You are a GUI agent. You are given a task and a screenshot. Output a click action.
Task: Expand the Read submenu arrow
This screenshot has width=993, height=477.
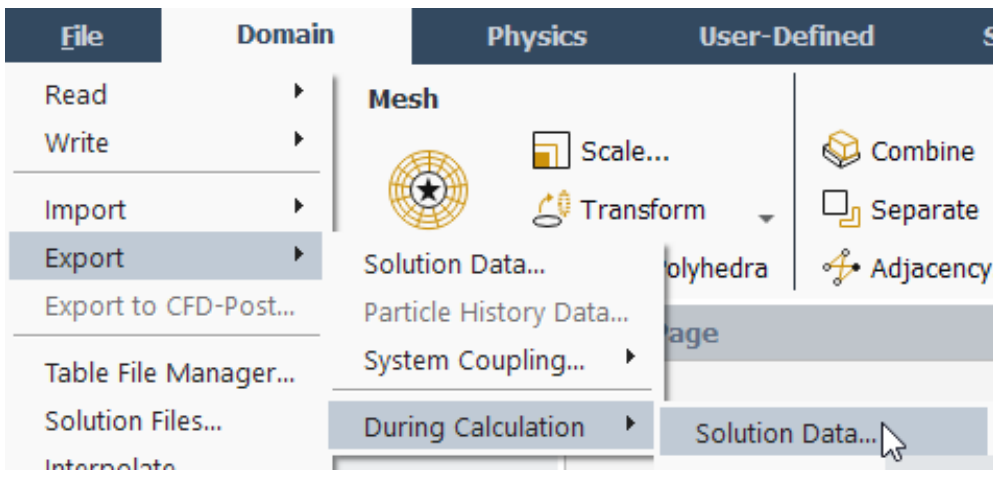pyautogui.click(x=298, y=92)
